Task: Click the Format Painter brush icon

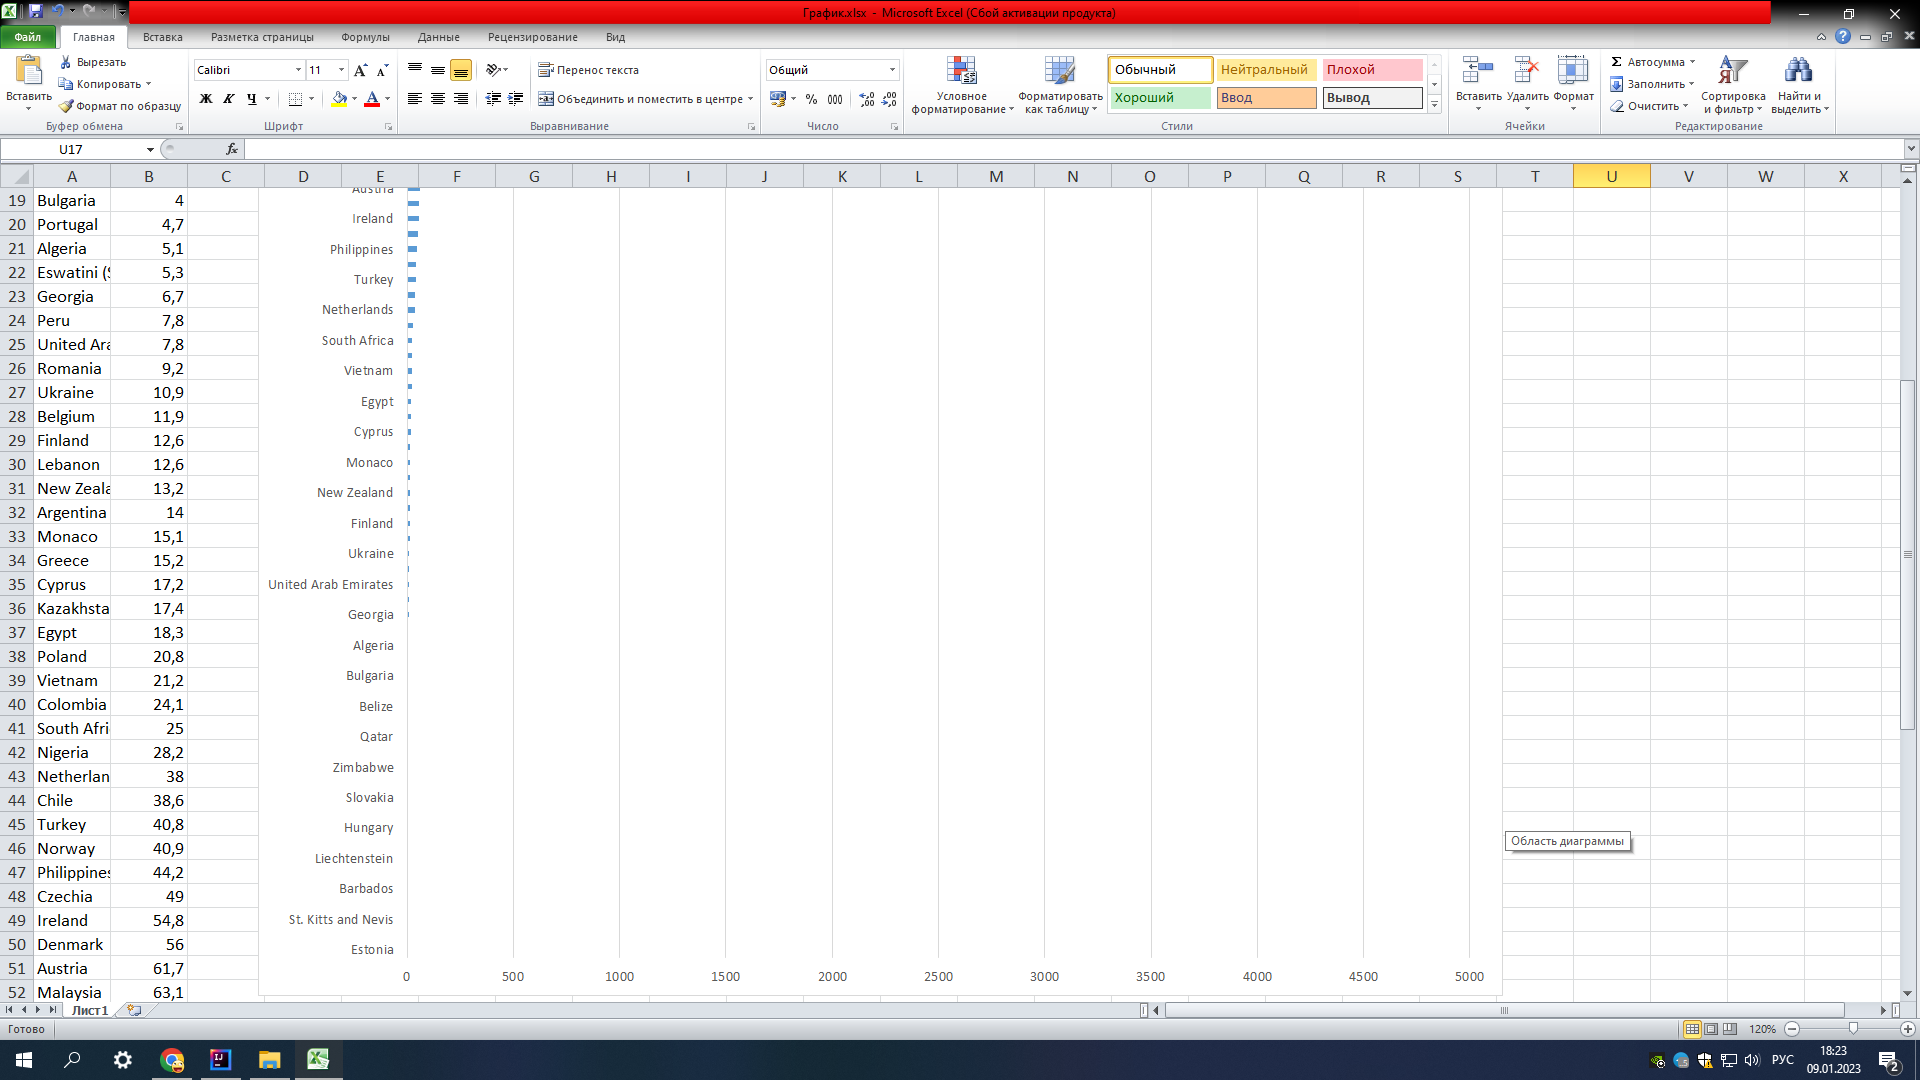Action: tap(66, 106)
